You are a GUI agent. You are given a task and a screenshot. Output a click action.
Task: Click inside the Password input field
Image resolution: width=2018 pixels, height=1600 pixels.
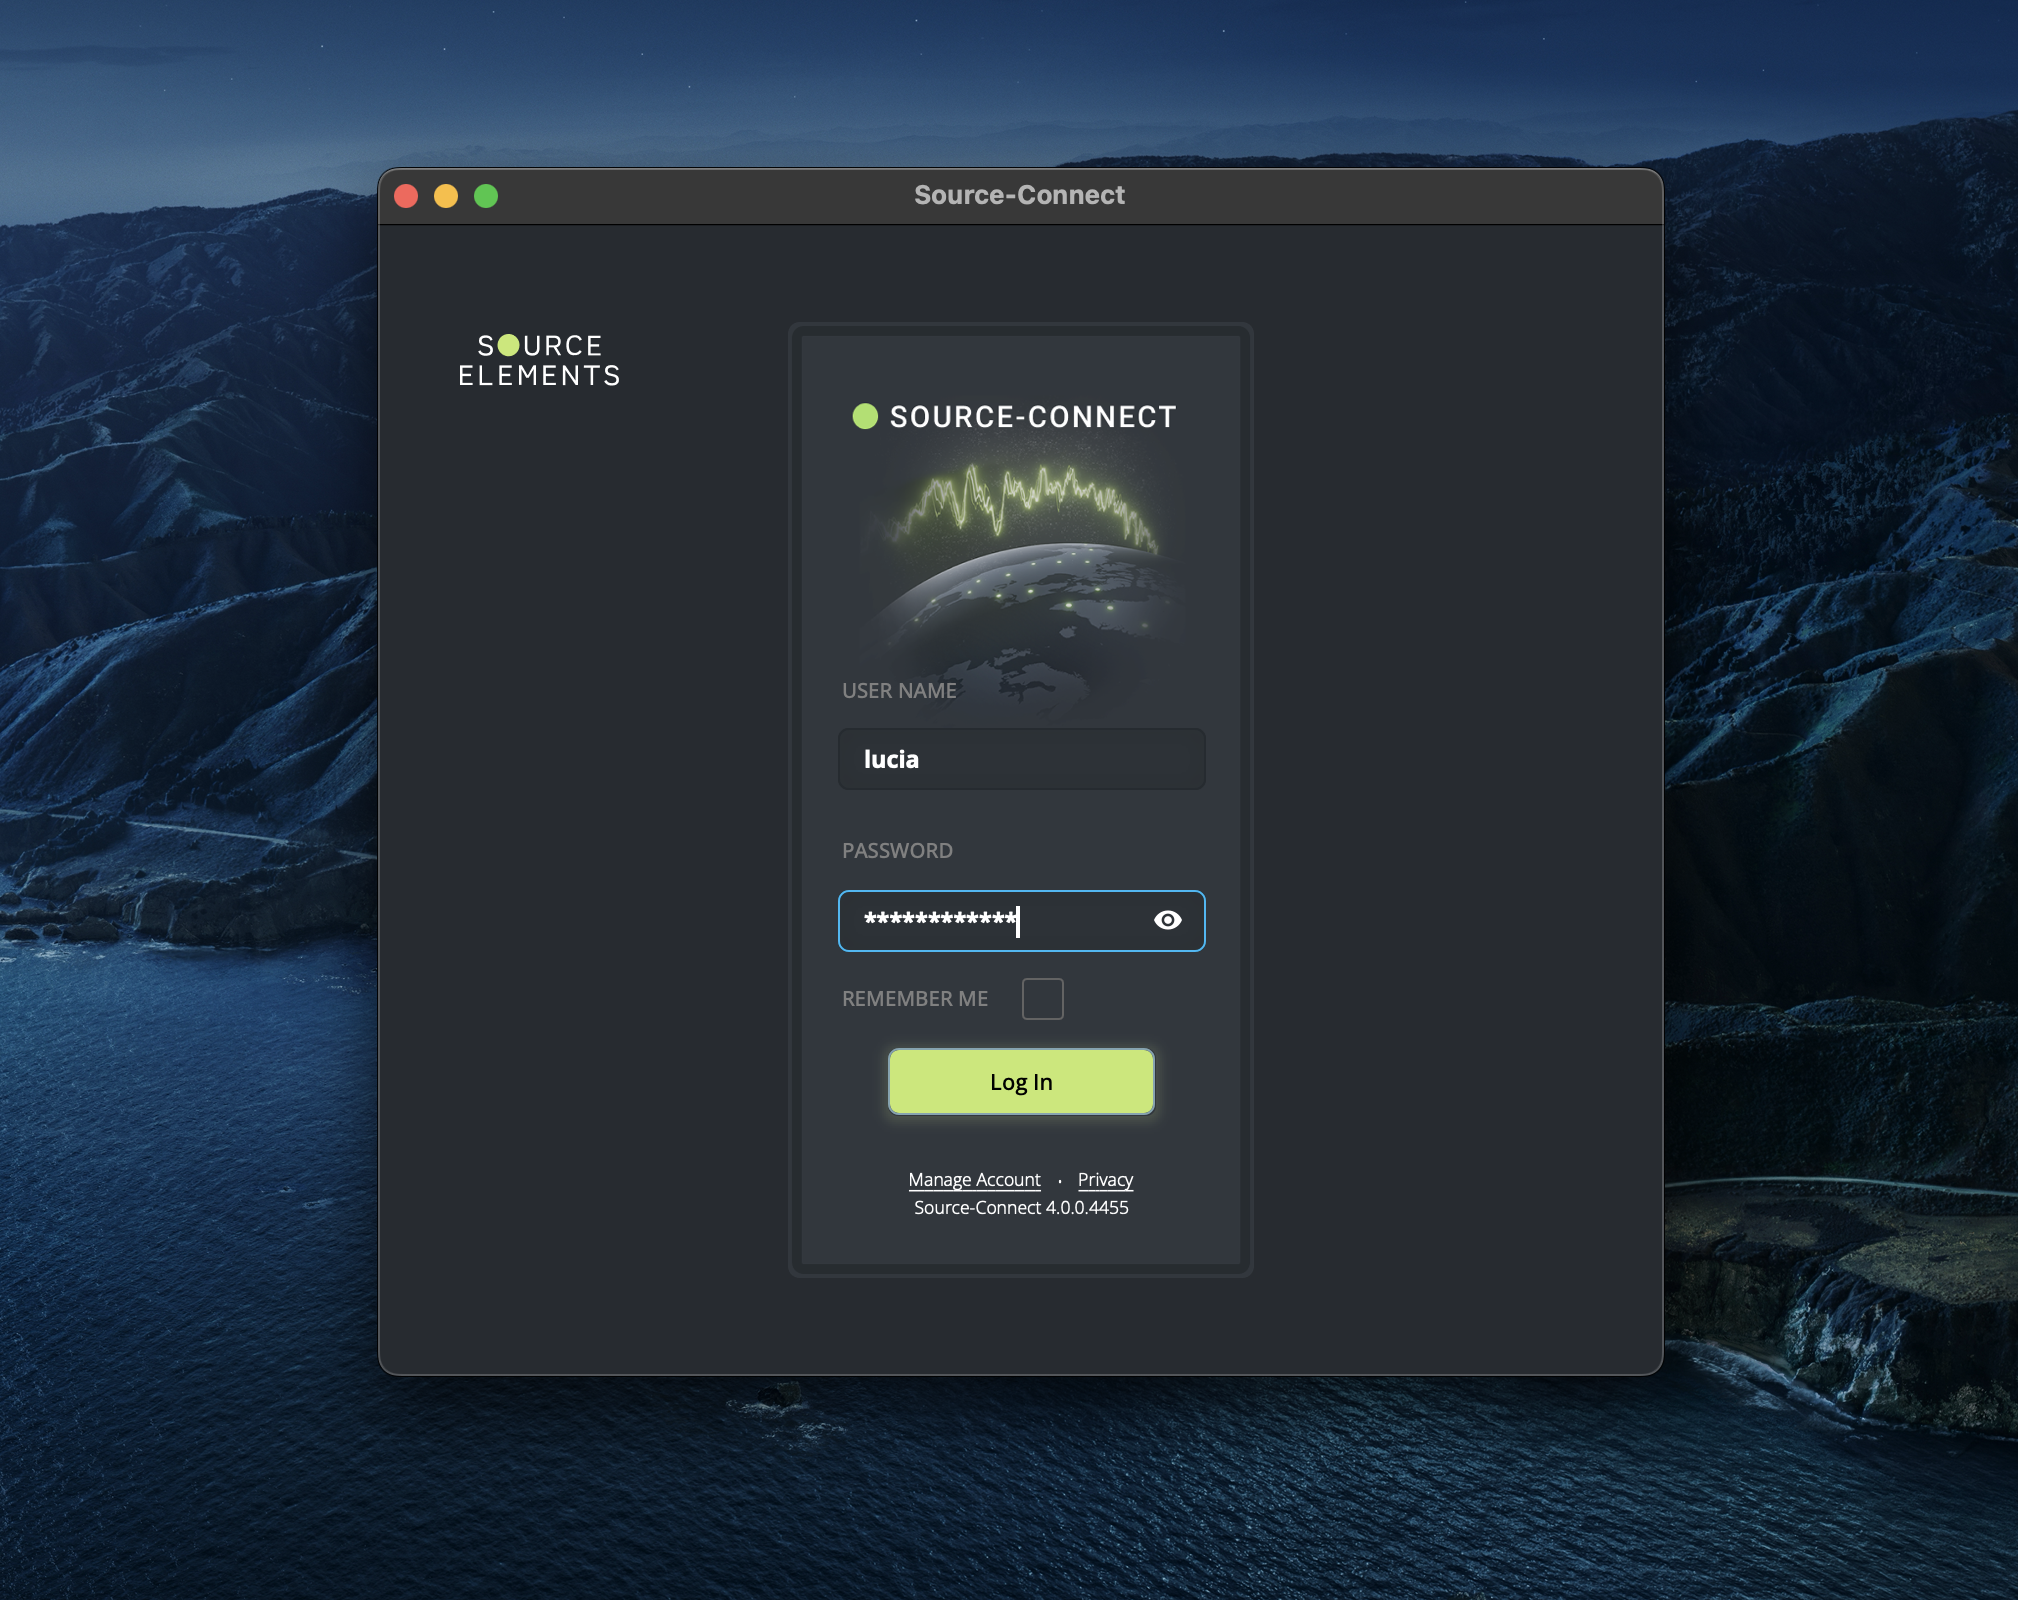click(990, 920)
